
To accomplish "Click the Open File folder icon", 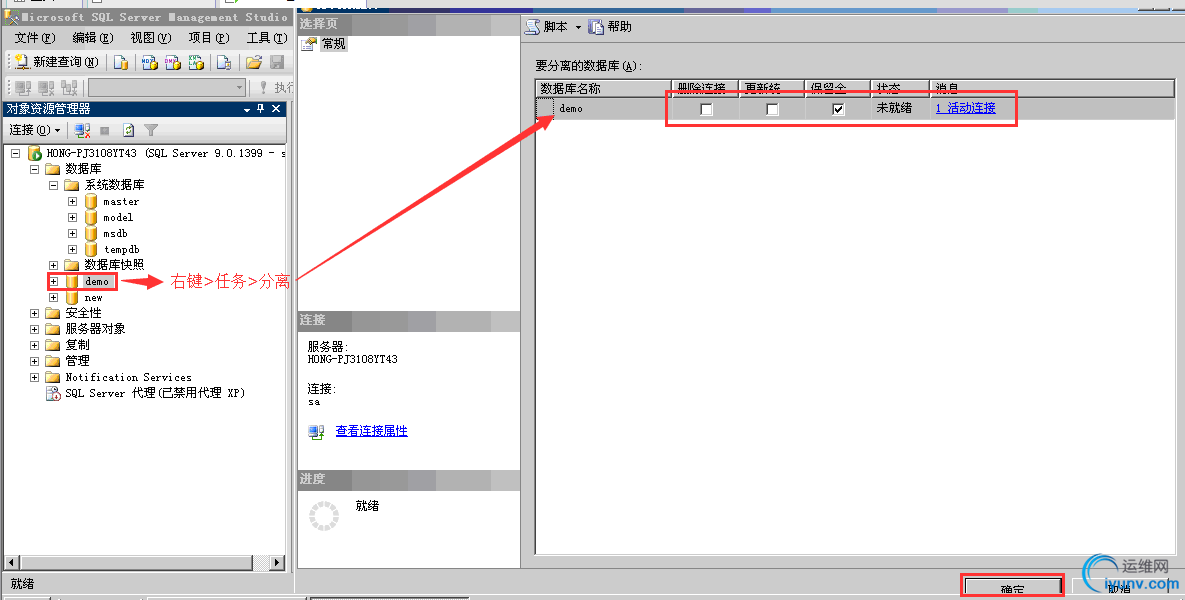I will point(254,63).
